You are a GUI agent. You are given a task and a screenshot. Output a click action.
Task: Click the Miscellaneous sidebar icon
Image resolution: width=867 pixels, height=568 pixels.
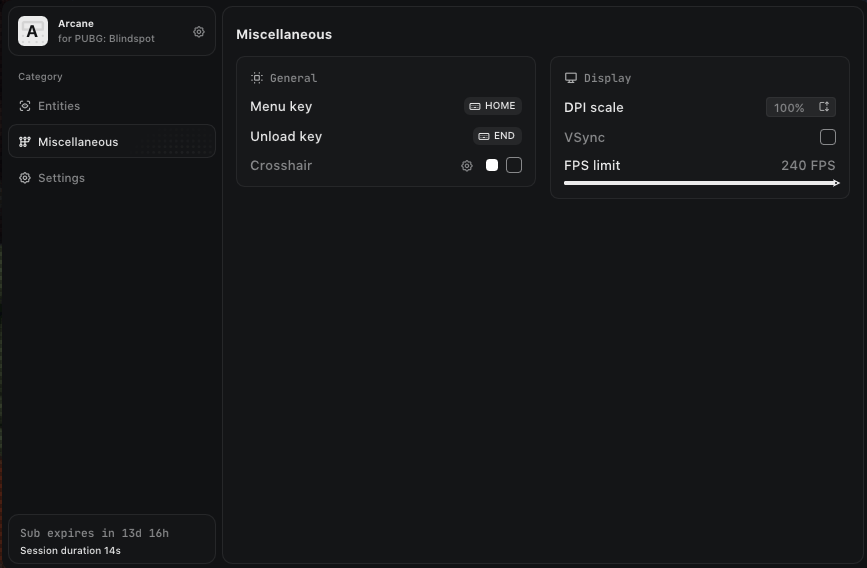click(25, 142)
